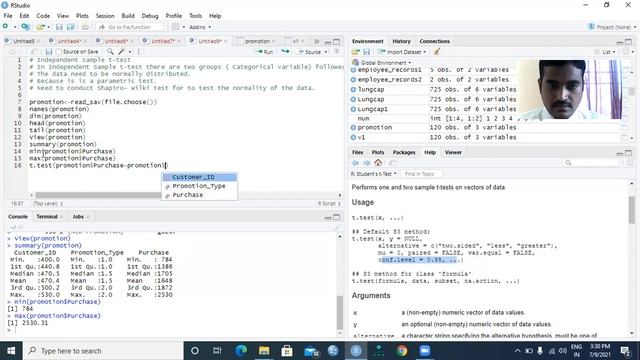Click the Find/Replace magnifier icon

[110, 52]
